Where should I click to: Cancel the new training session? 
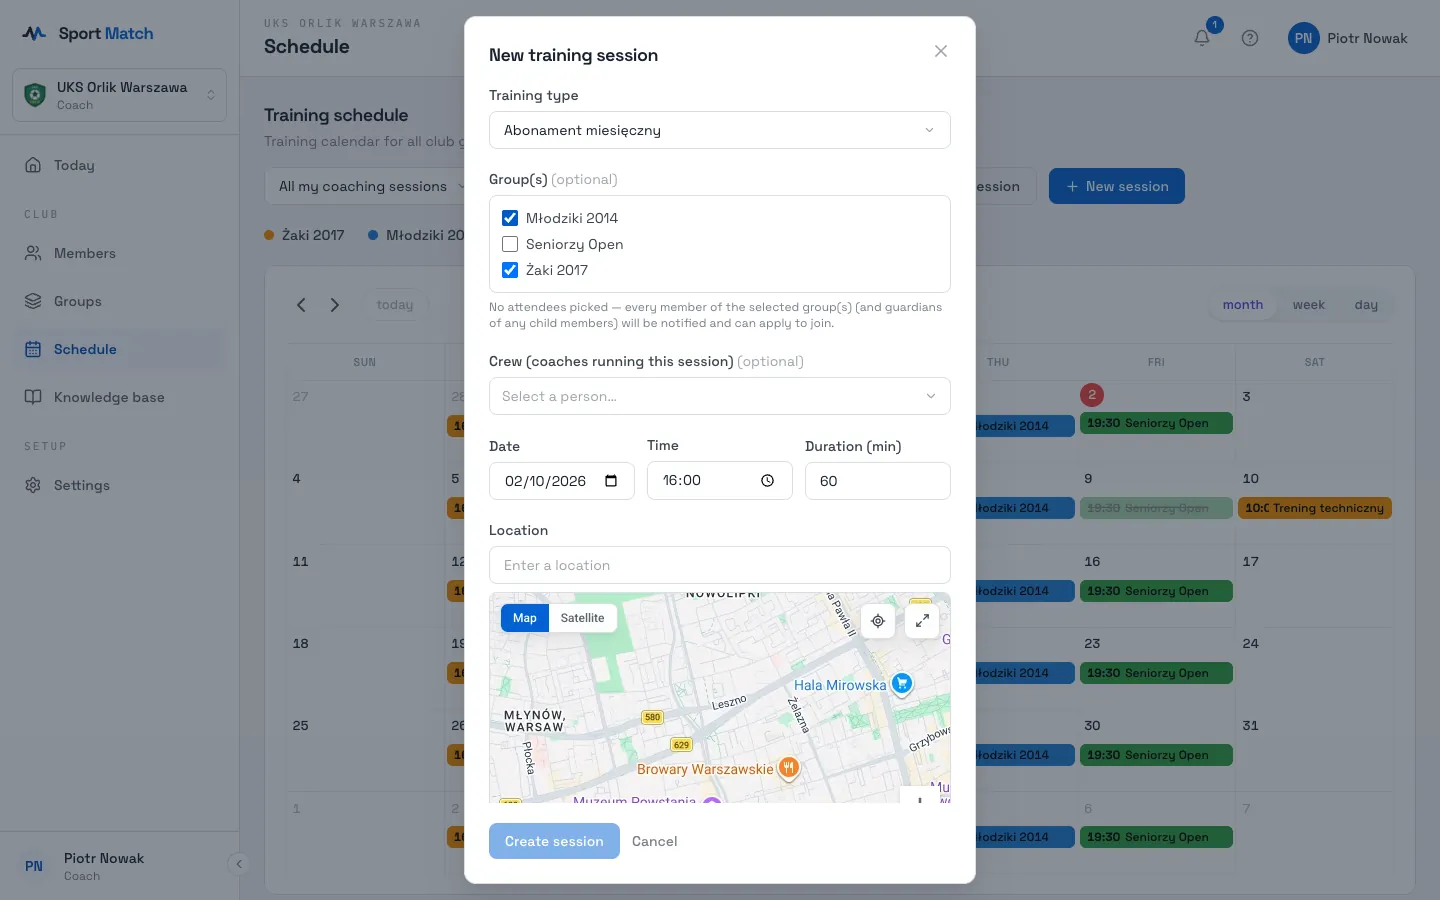point(654,841)
